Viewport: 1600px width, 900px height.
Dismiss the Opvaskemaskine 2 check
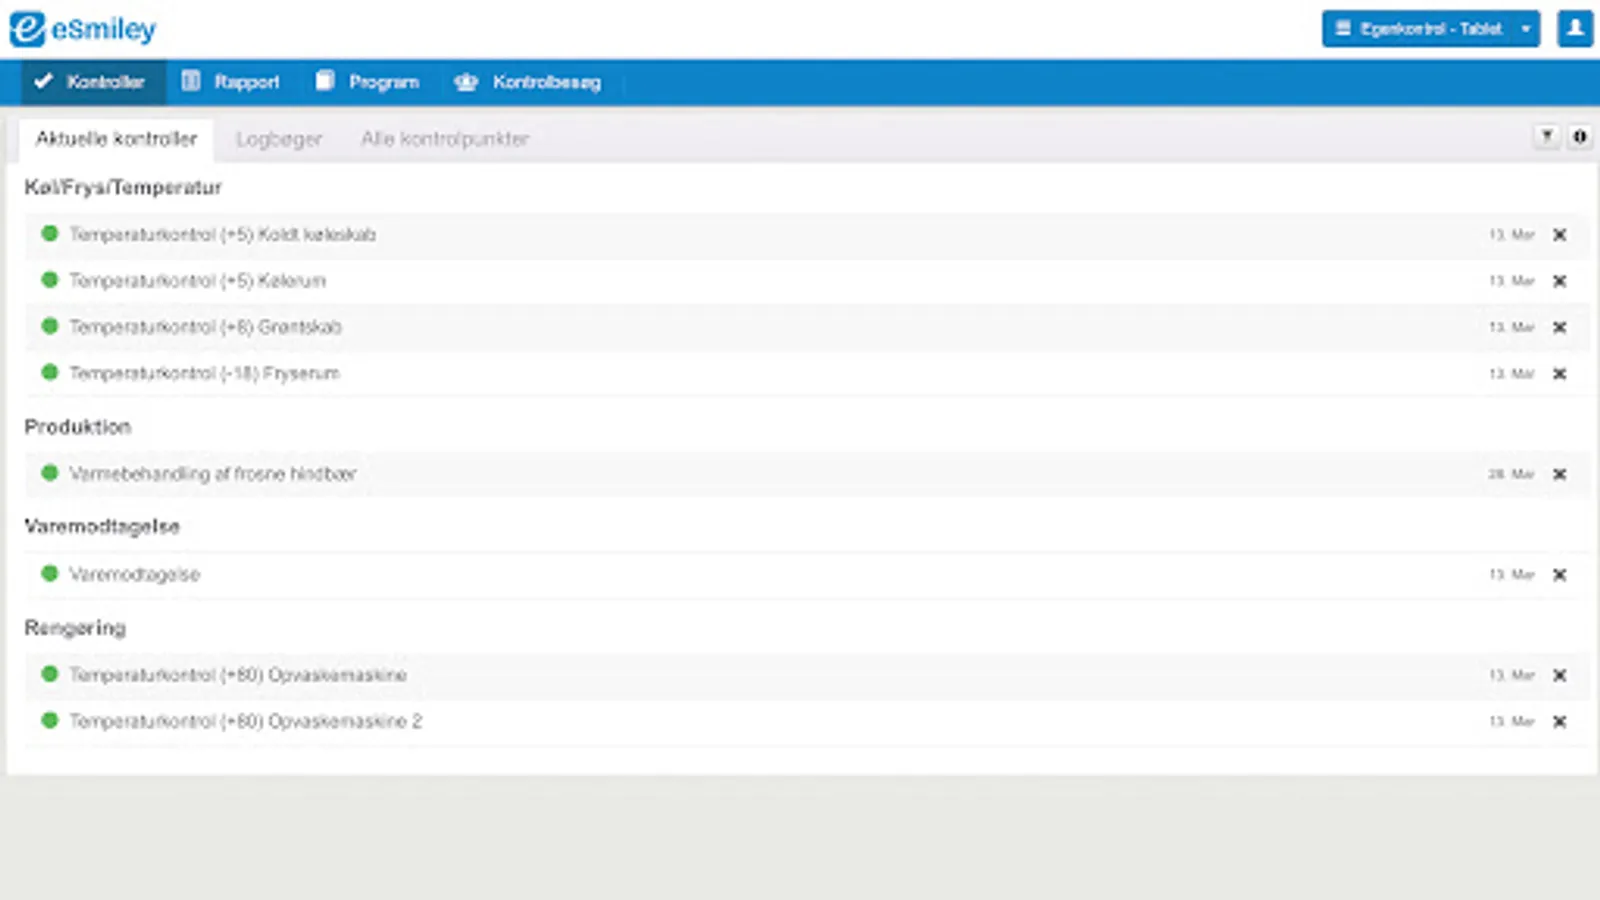1559,721
